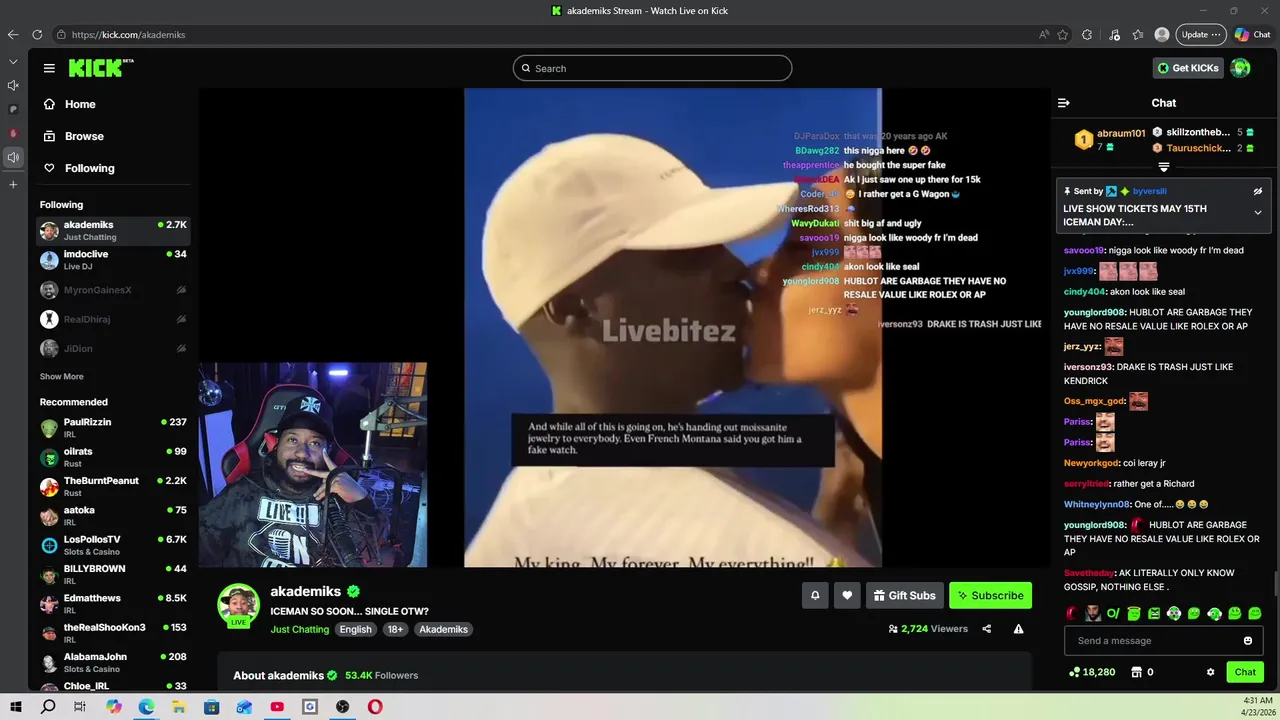Collapse the chat panel with the arrow icon

[1064, 103]
